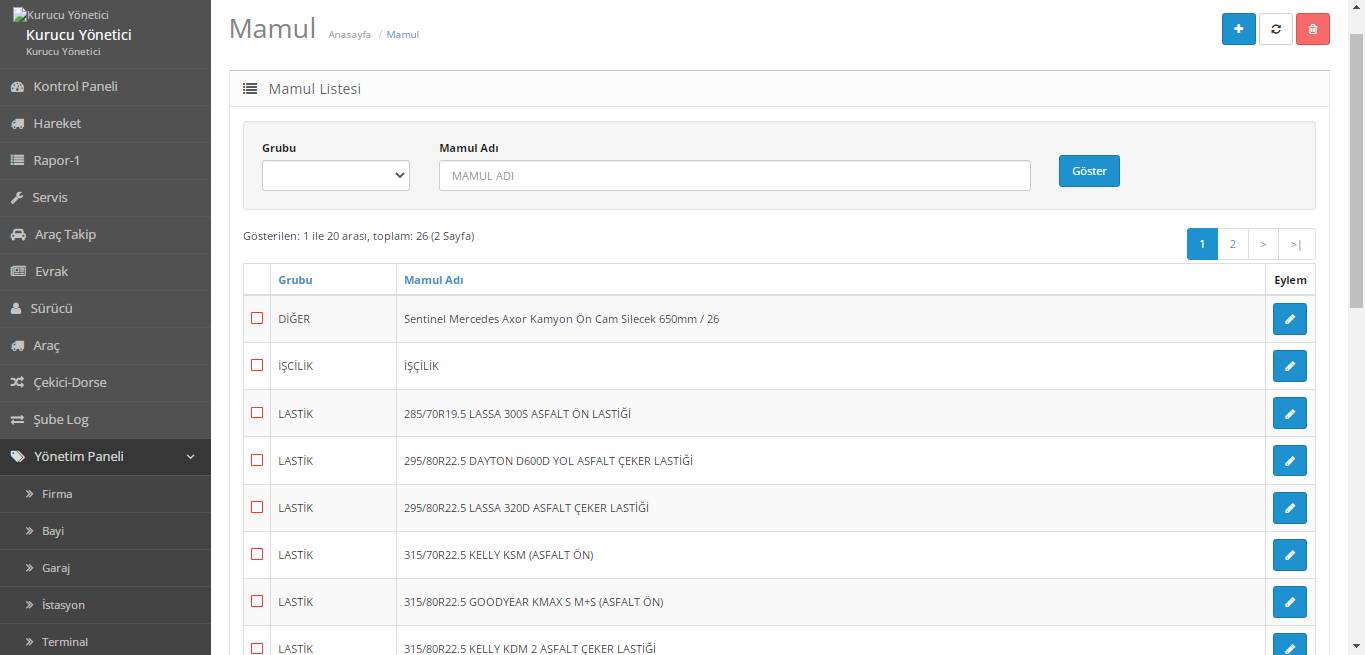Image resolution: width=1365 pixels, height=655 pixels.
Task: Open Kontrol Paneli menu item
Action: coord(105,87)
